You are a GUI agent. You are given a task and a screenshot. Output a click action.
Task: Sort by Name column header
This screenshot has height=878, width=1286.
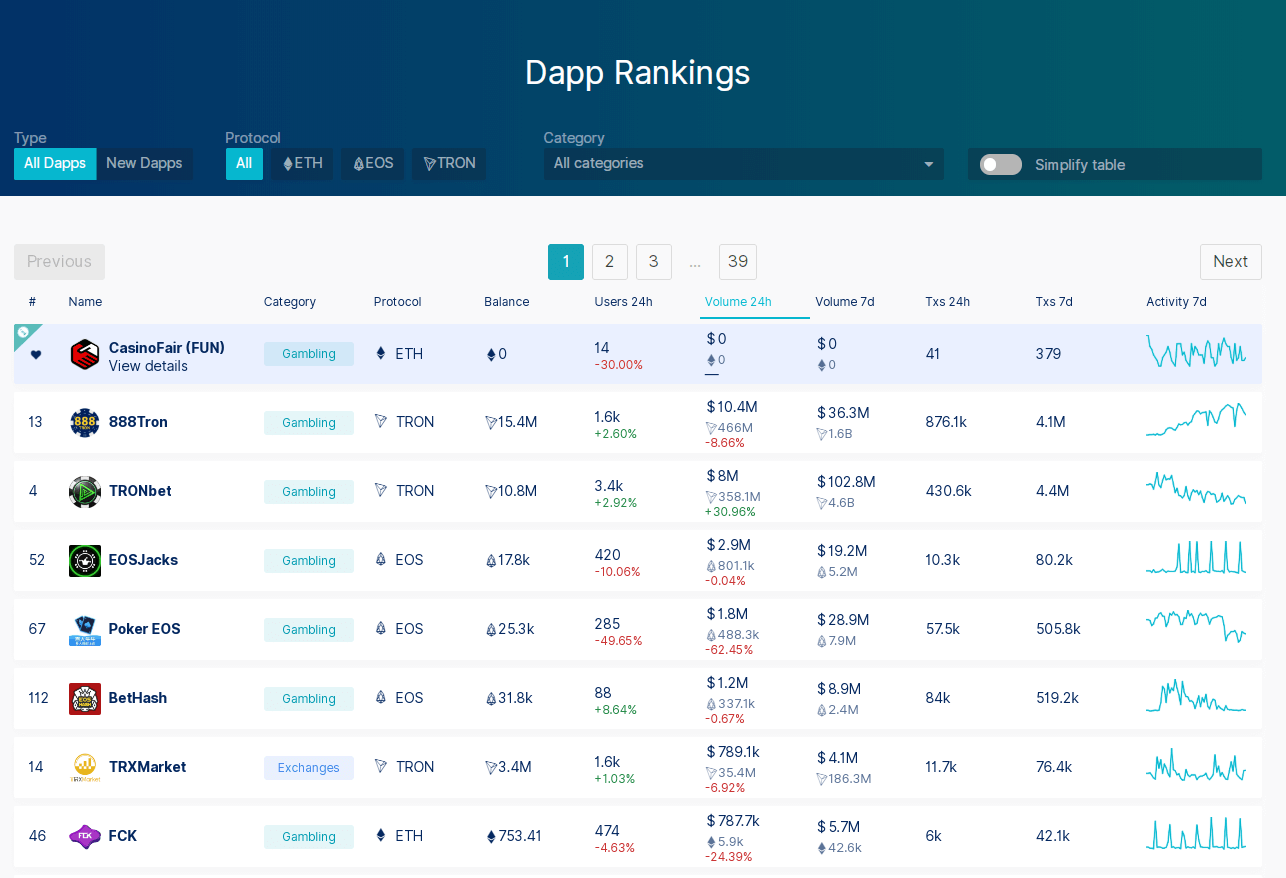tap(85, 302)
